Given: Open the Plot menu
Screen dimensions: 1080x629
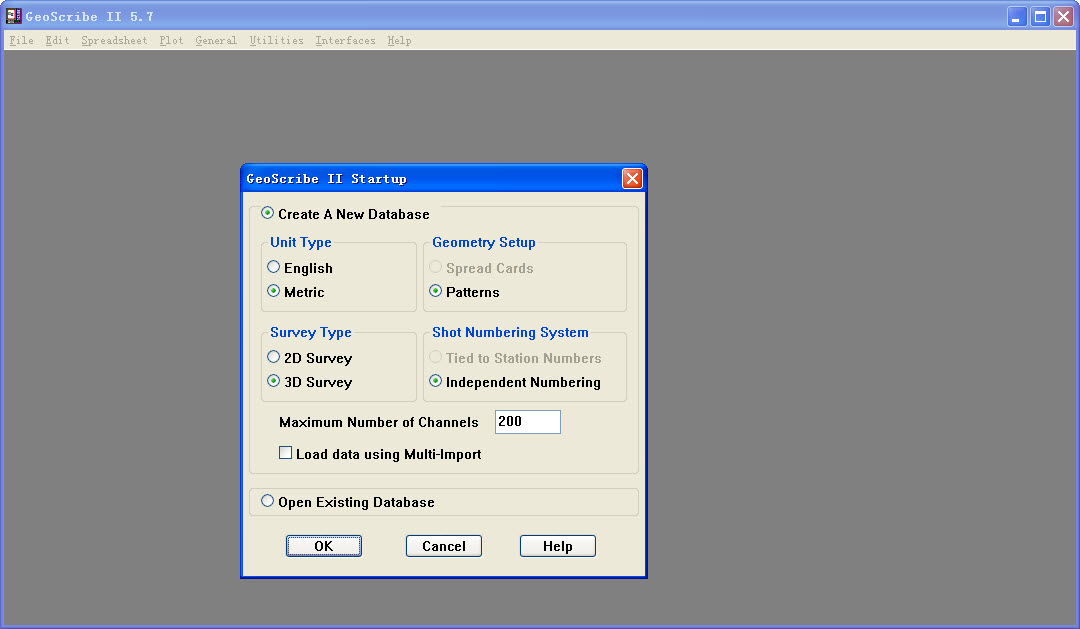Looking at the screenshot, I should coord(172,41).
